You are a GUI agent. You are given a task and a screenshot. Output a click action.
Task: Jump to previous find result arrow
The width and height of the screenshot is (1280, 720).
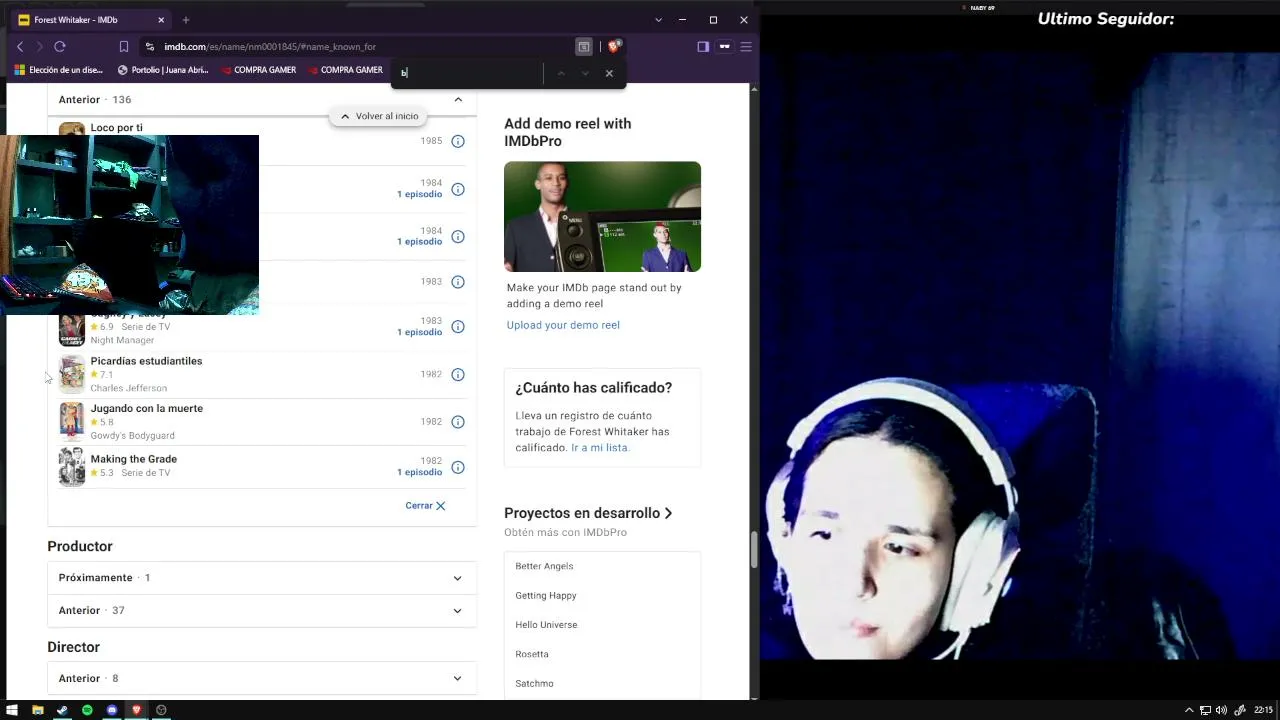[561, 73]
